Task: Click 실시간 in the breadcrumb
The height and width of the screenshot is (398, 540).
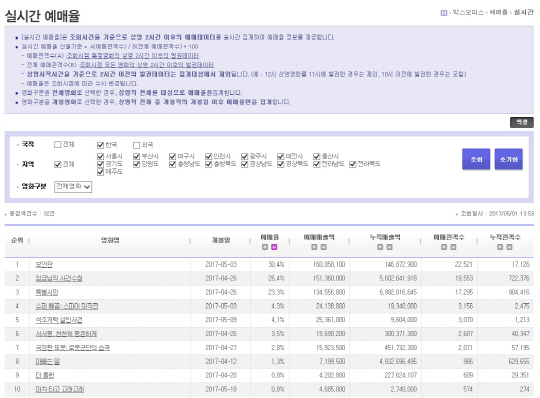Action: point(523,12)
